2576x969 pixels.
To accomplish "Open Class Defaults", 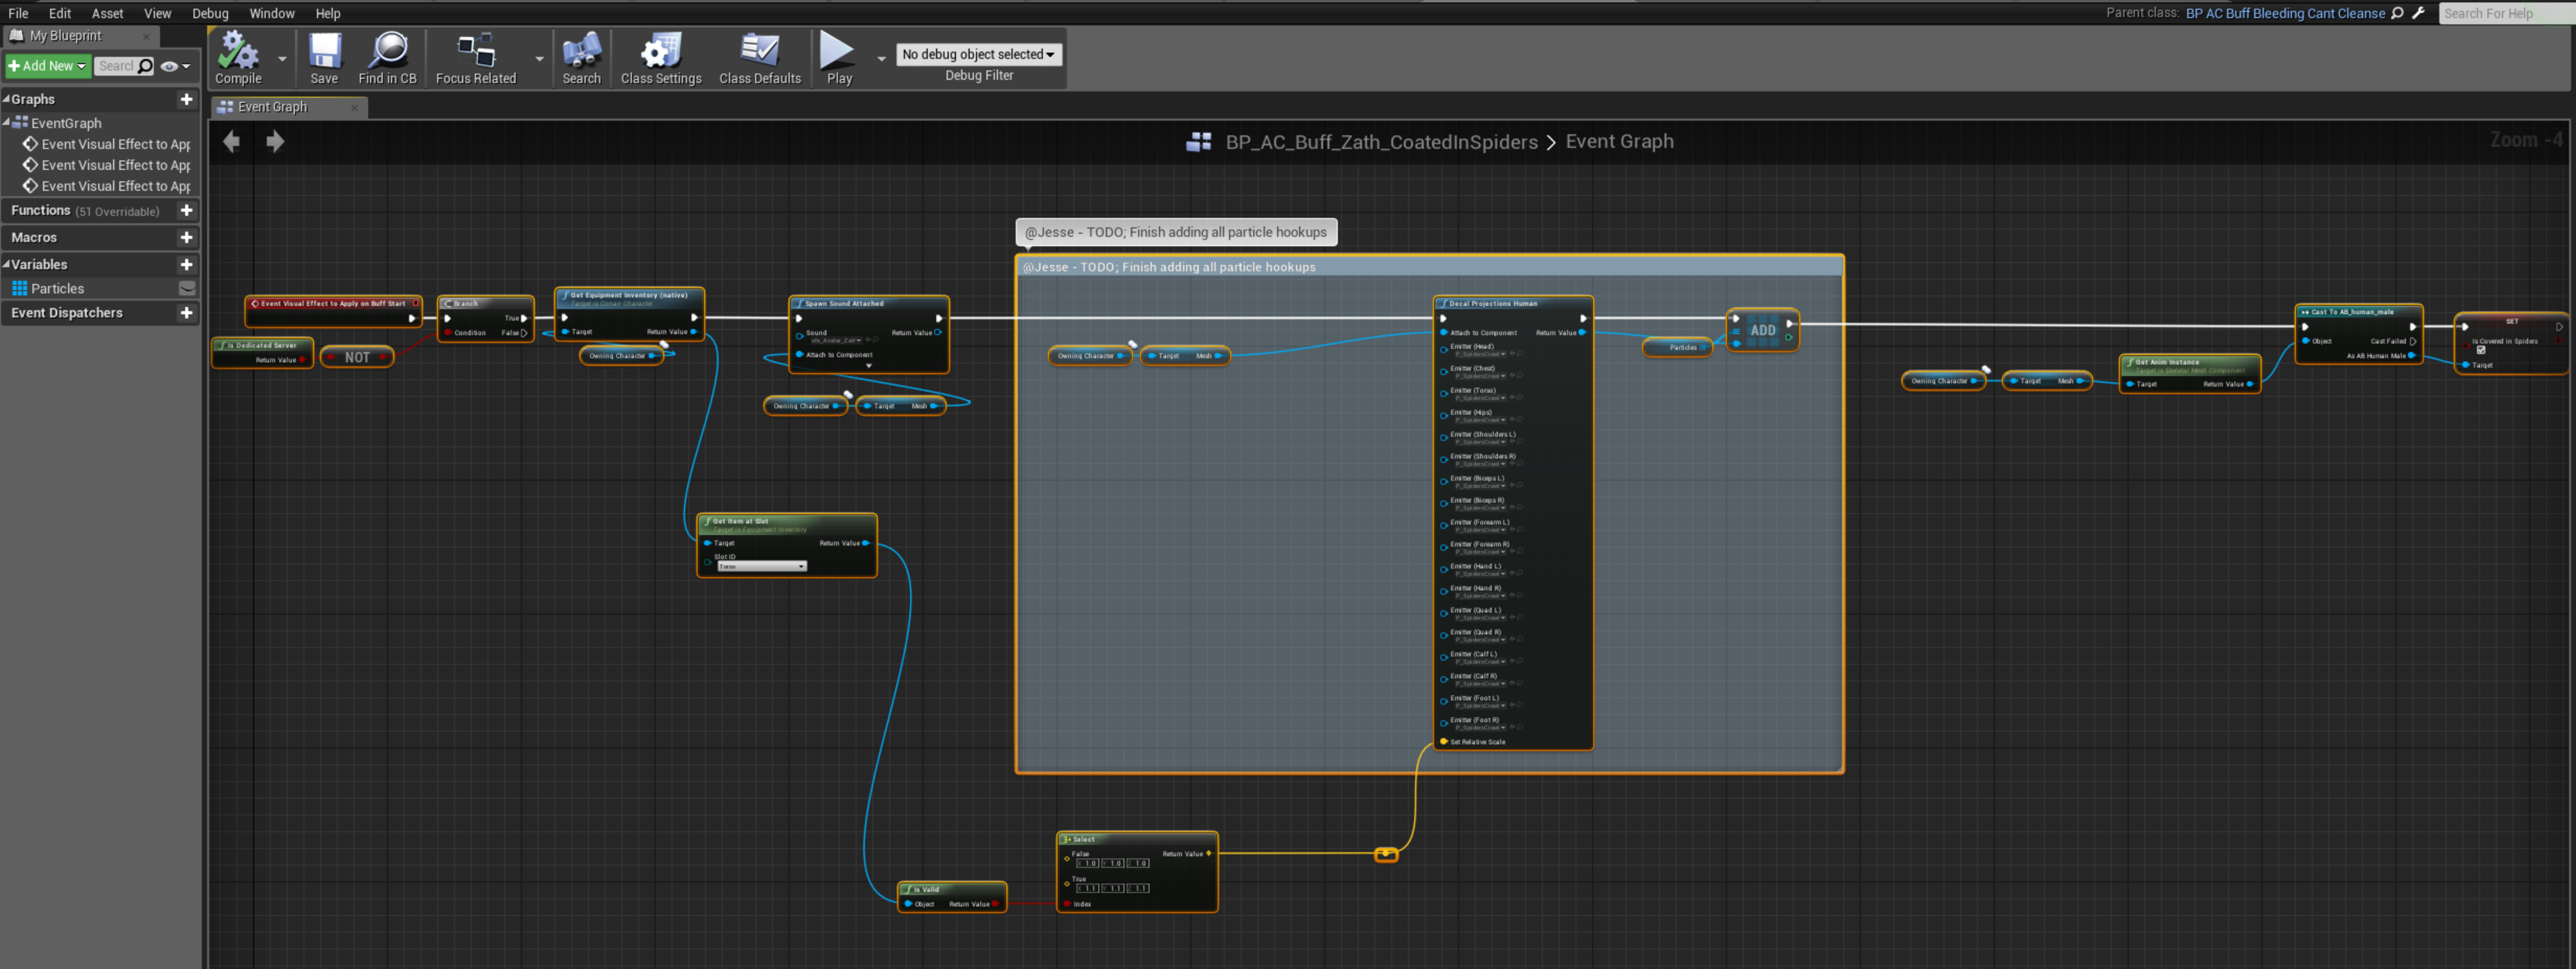I will pyautogui.click(x=759, y=51).
